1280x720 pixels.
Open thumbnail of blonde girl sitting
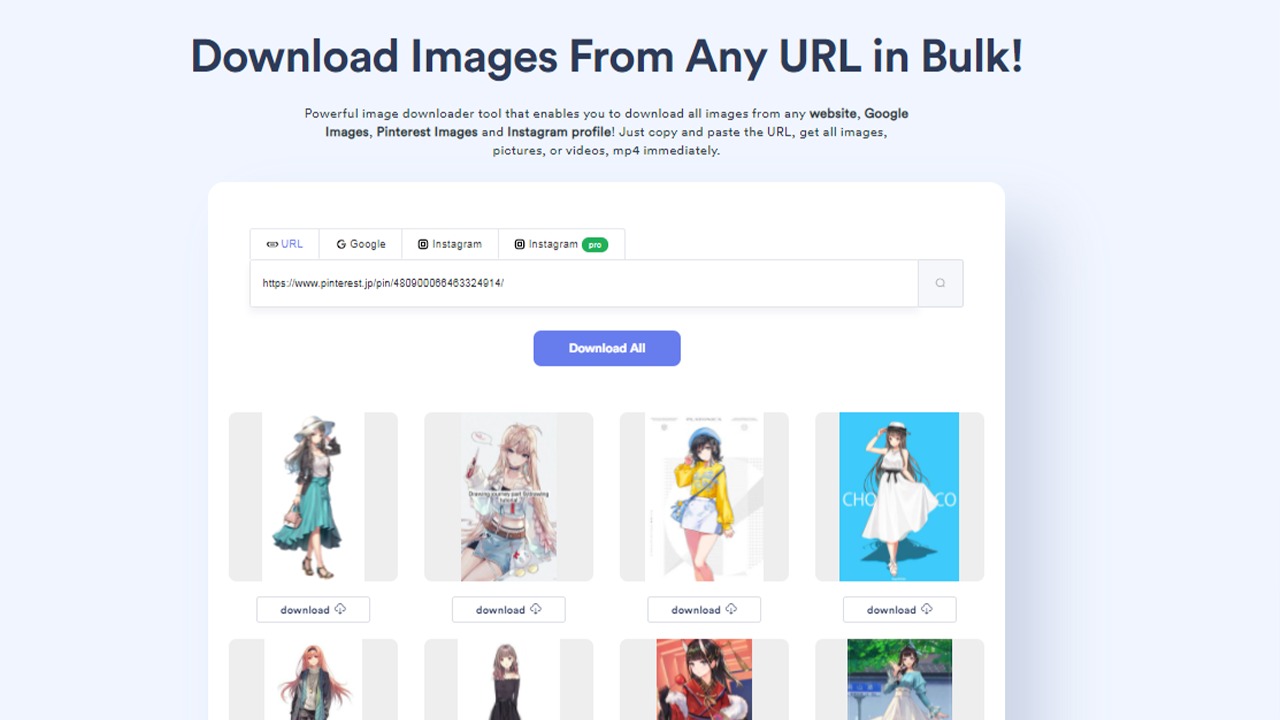coord(509,497)
